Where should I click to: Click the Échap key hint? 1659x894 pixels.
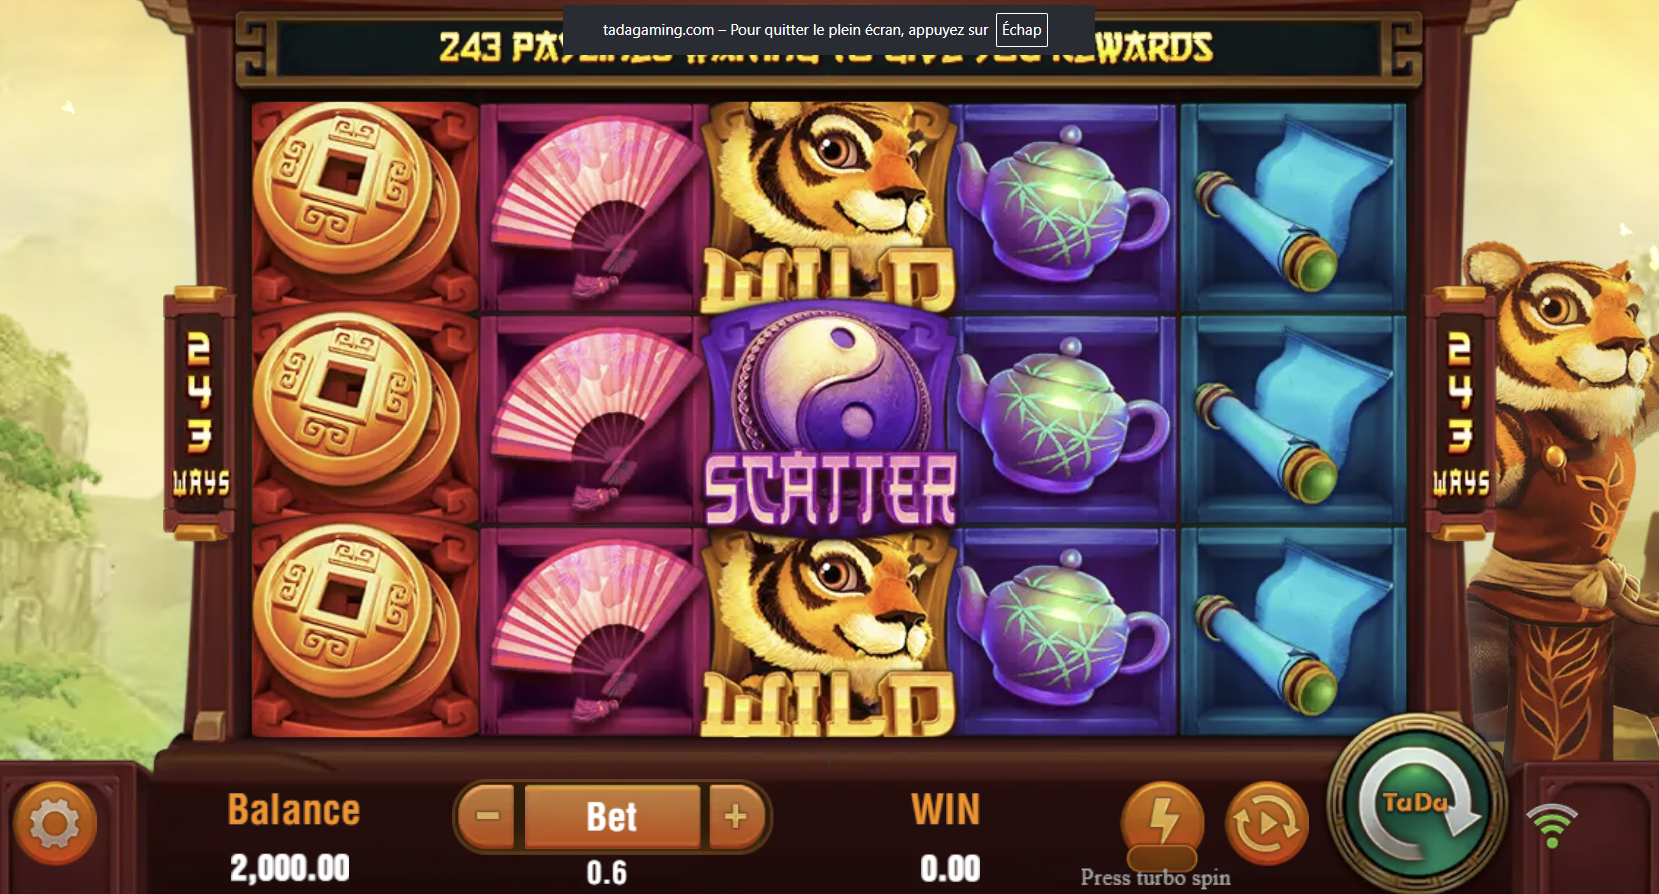tap(1021, 30)
